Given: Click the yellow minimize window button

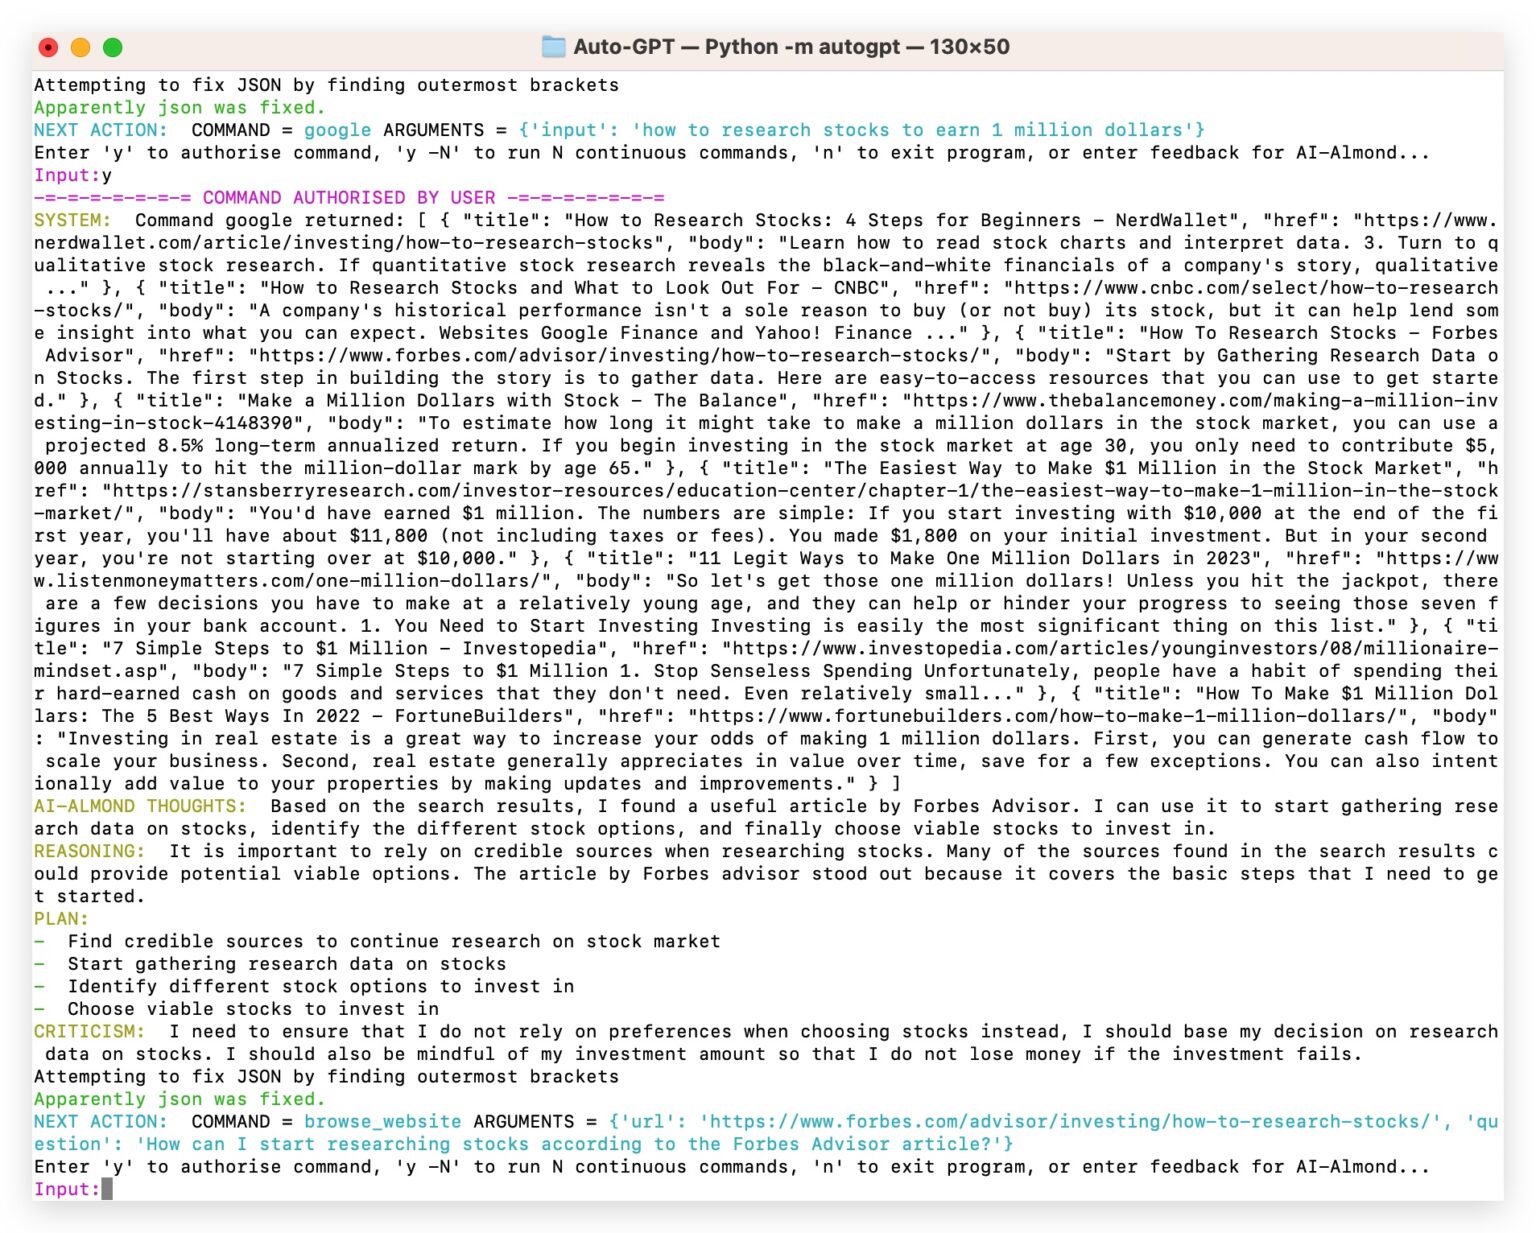Looking at the screenshot, I should click(80, 47).
